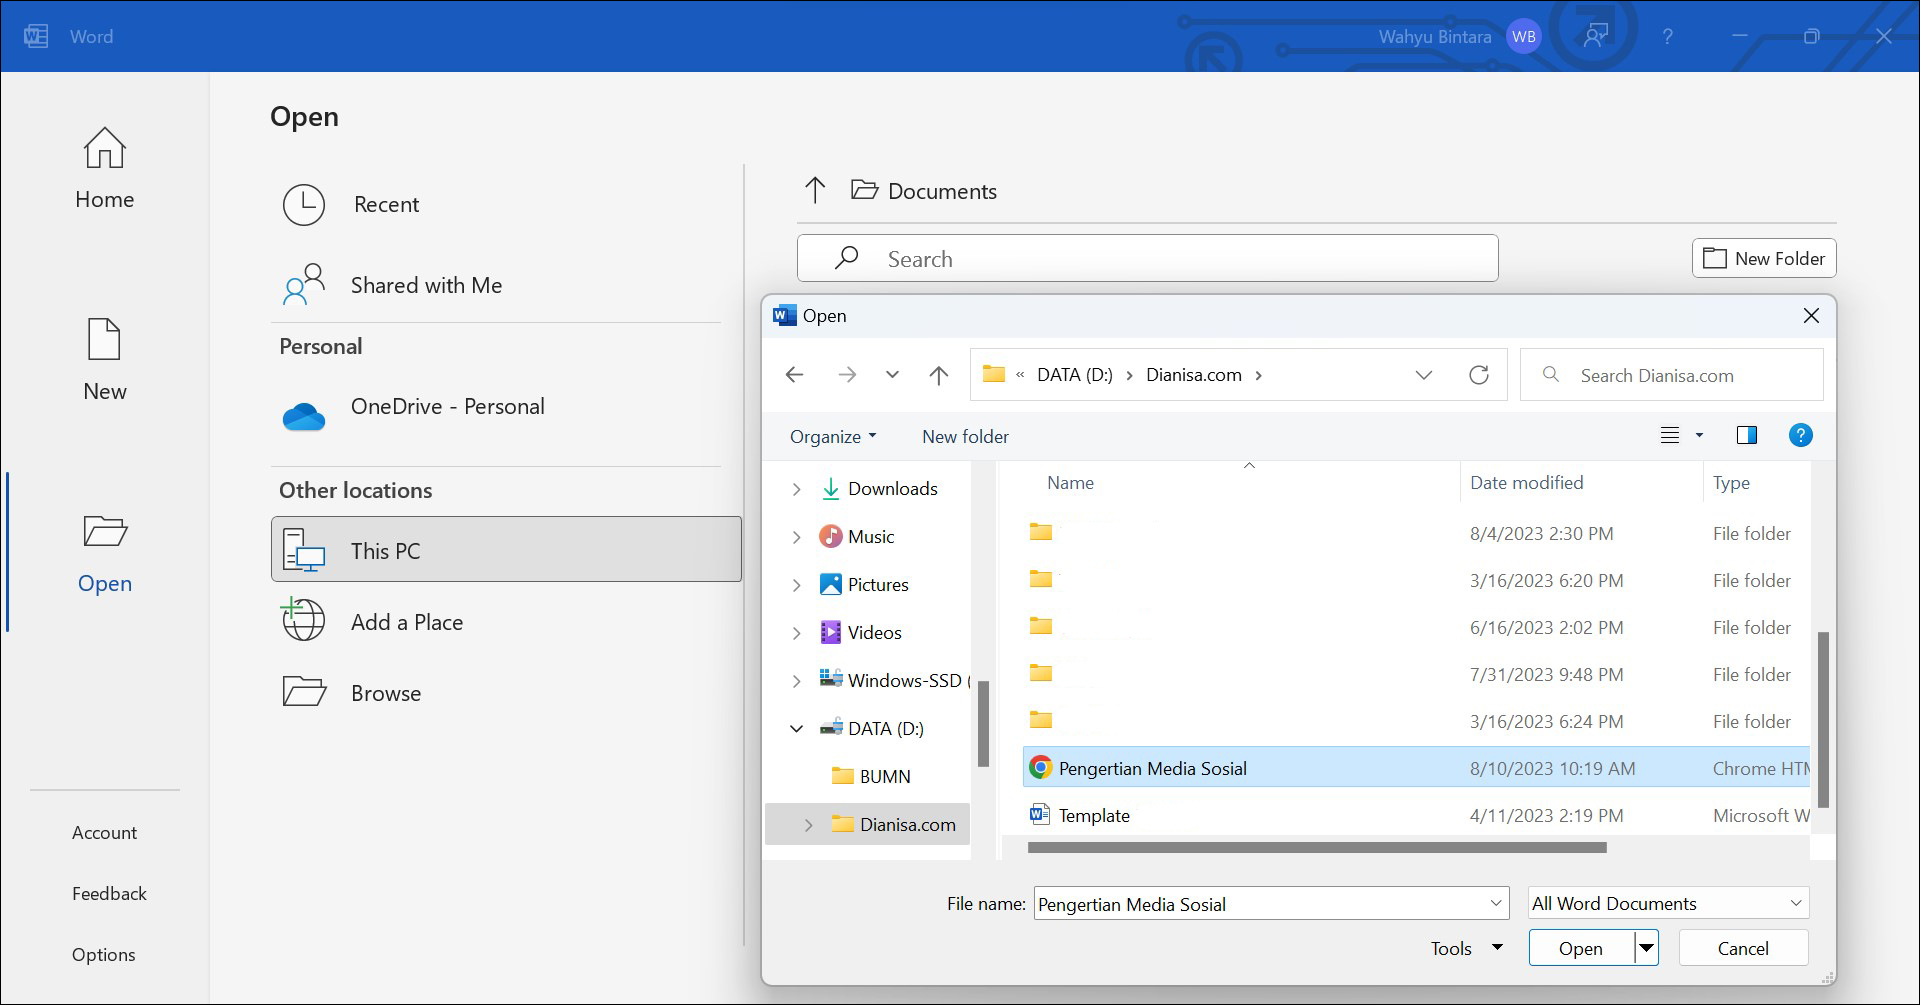The height and width of the screenshot is (1005, 1920).
Task: Click the Add a Place globe icon
Action: 304,620
